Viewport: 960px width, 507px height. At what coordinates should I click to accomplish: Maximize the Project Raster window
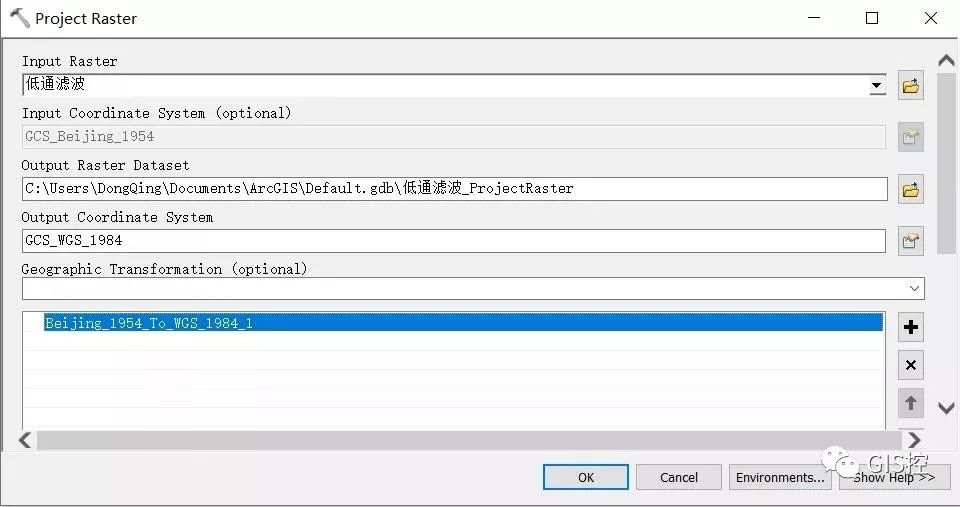click(x=872, y=18)
